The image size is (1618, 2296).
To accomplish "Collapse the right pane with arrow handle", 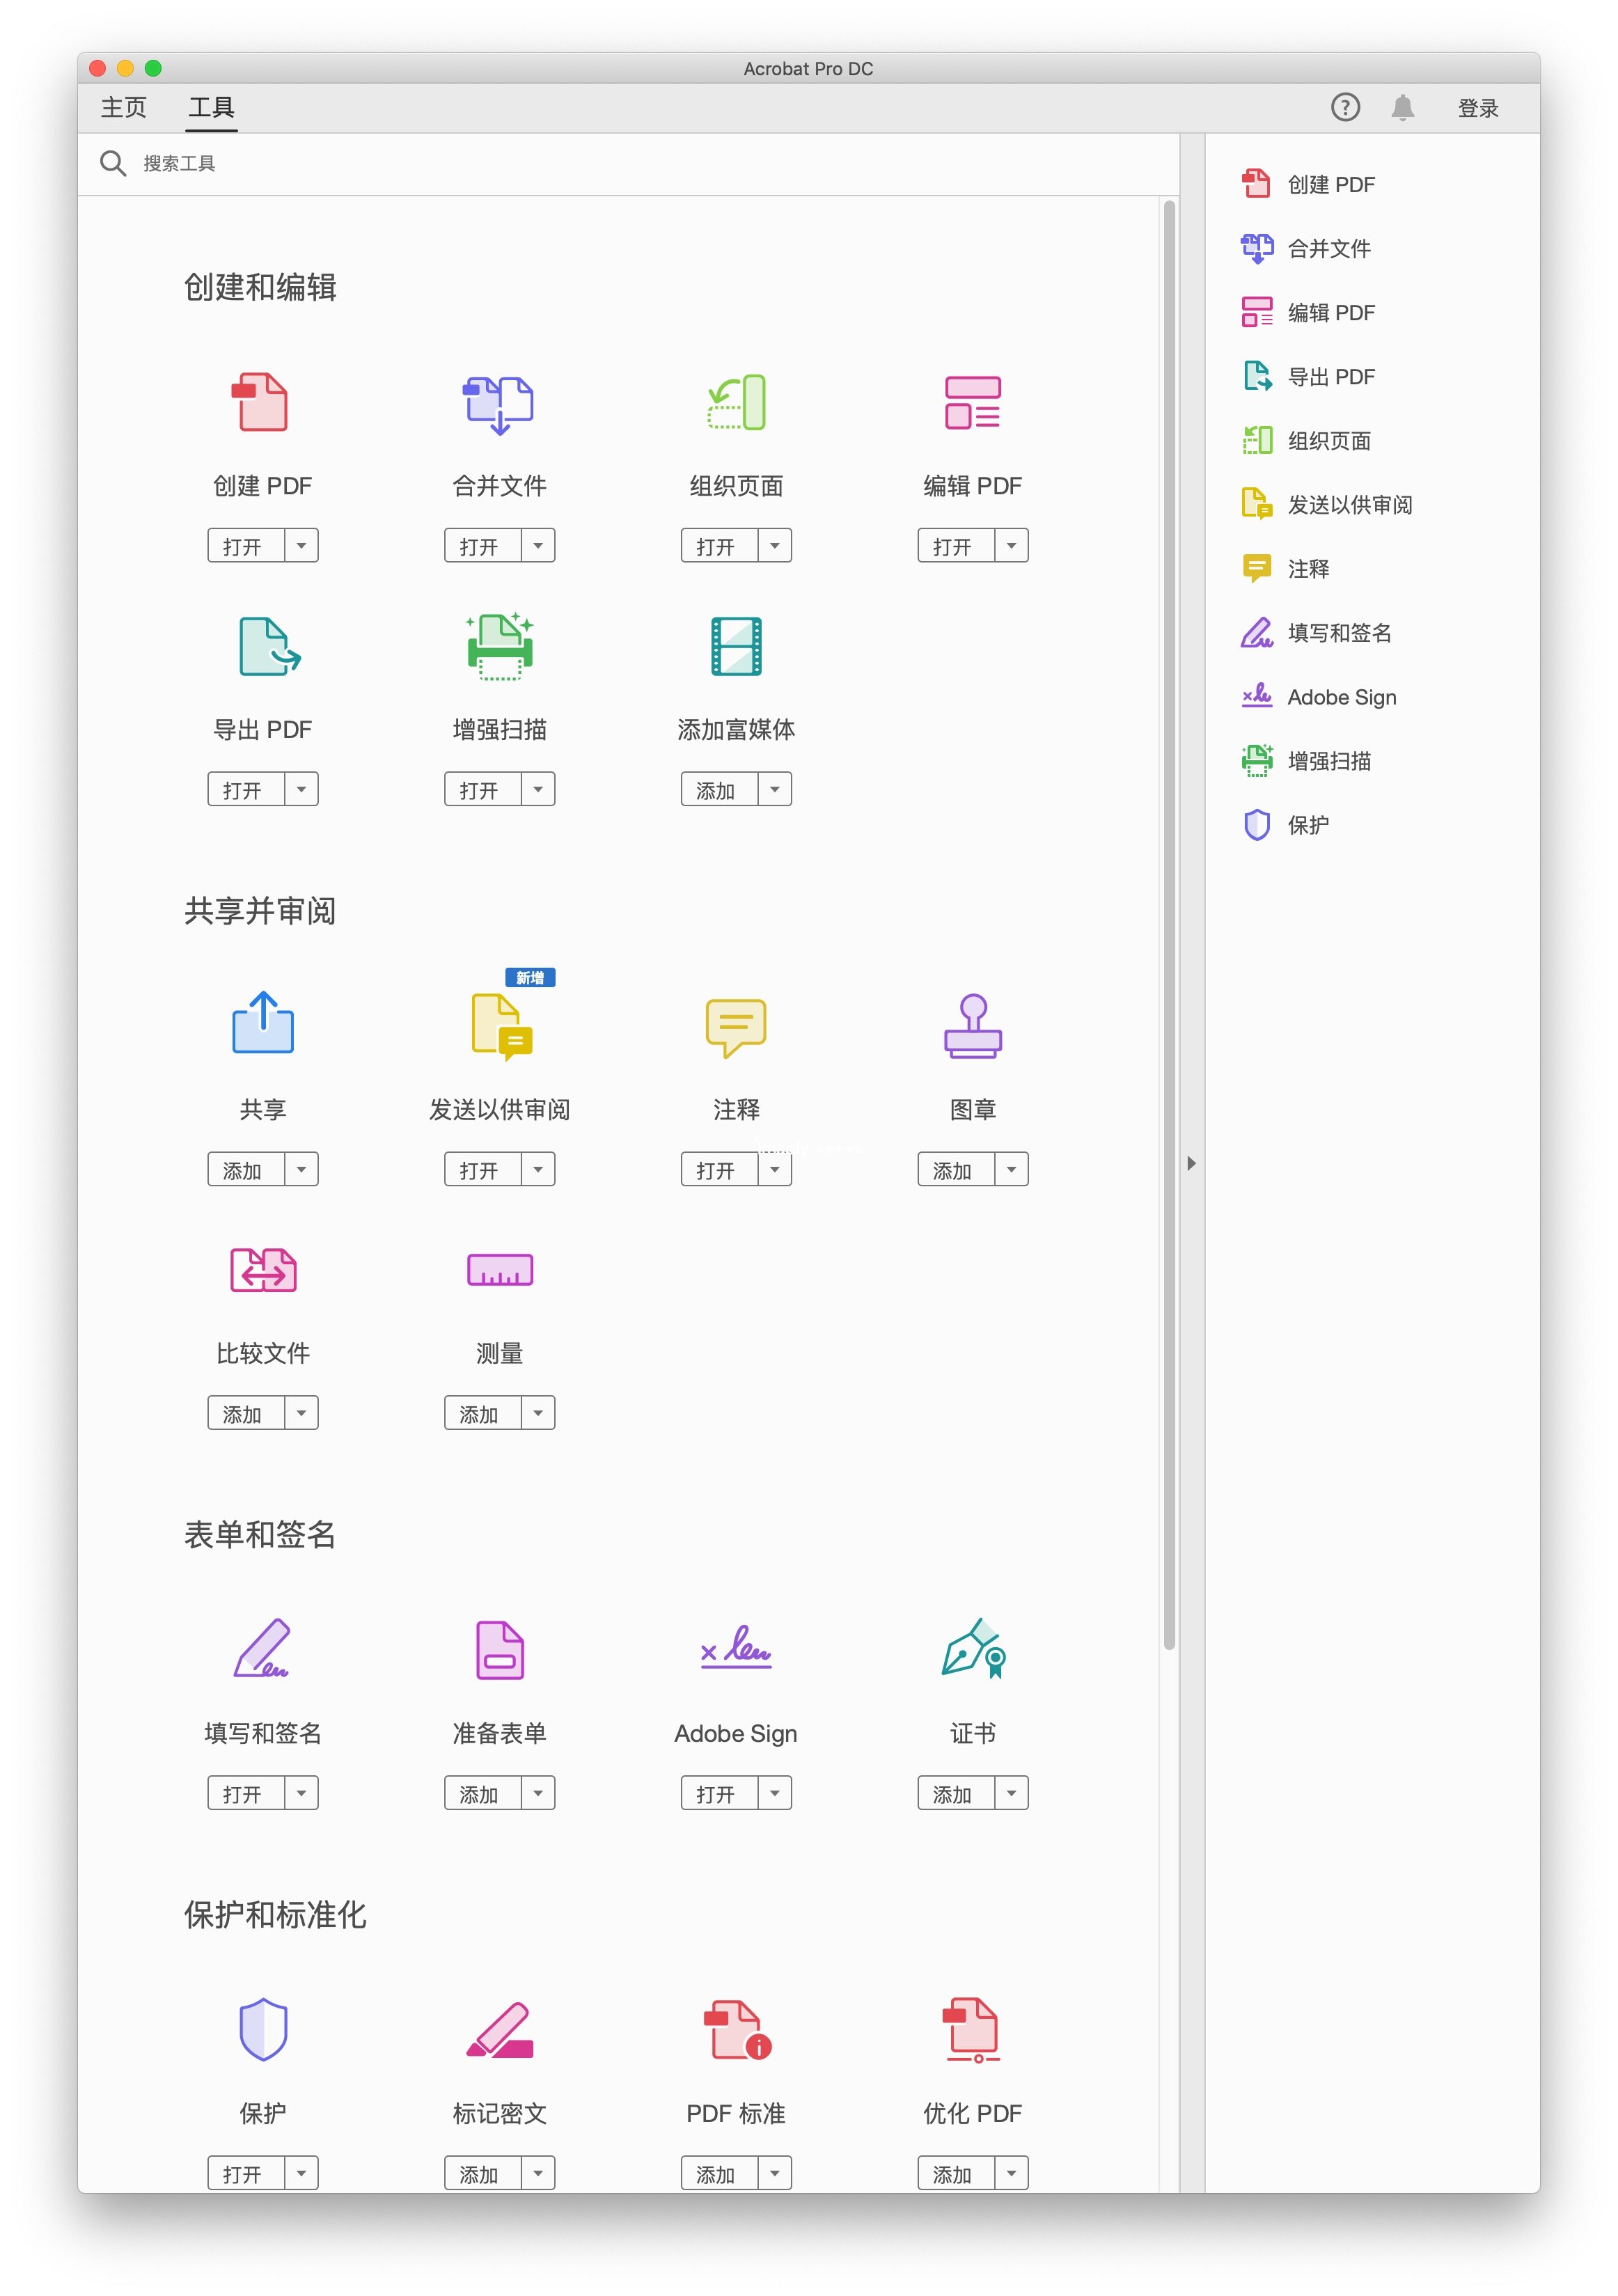I will point(1191,1163).
